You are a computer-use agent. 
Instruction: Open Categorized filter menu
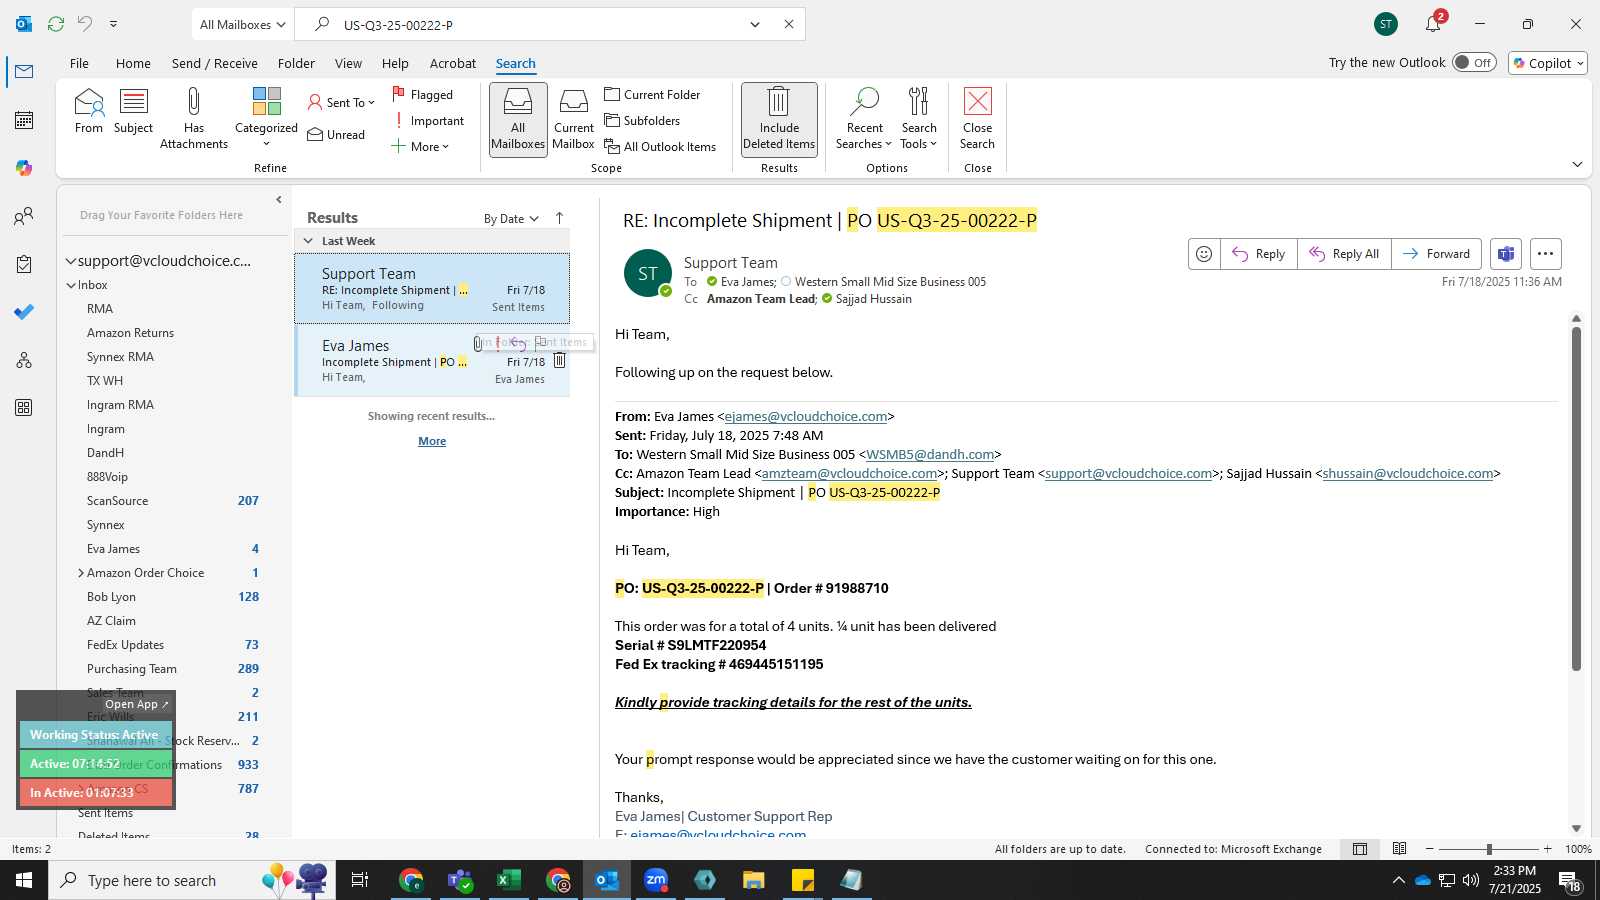click(x=266, y=118)
